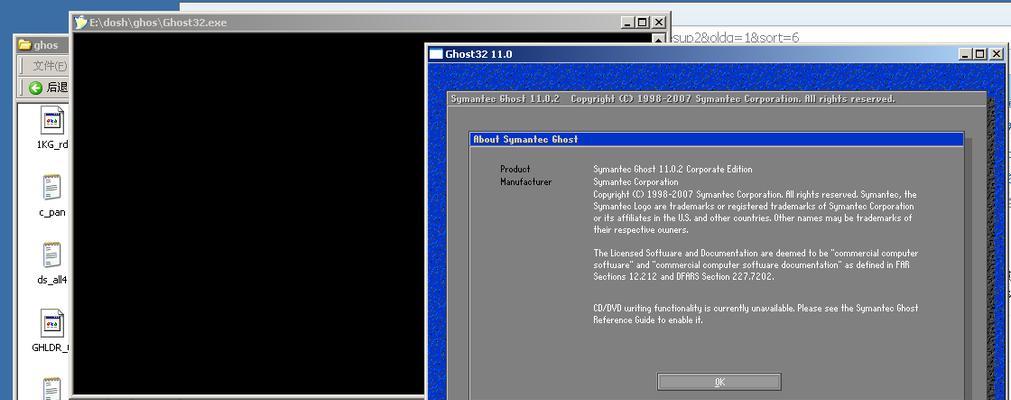Maximize the Ghost32 11.0 window
1011x400 pixels.
tap(980, 54)
